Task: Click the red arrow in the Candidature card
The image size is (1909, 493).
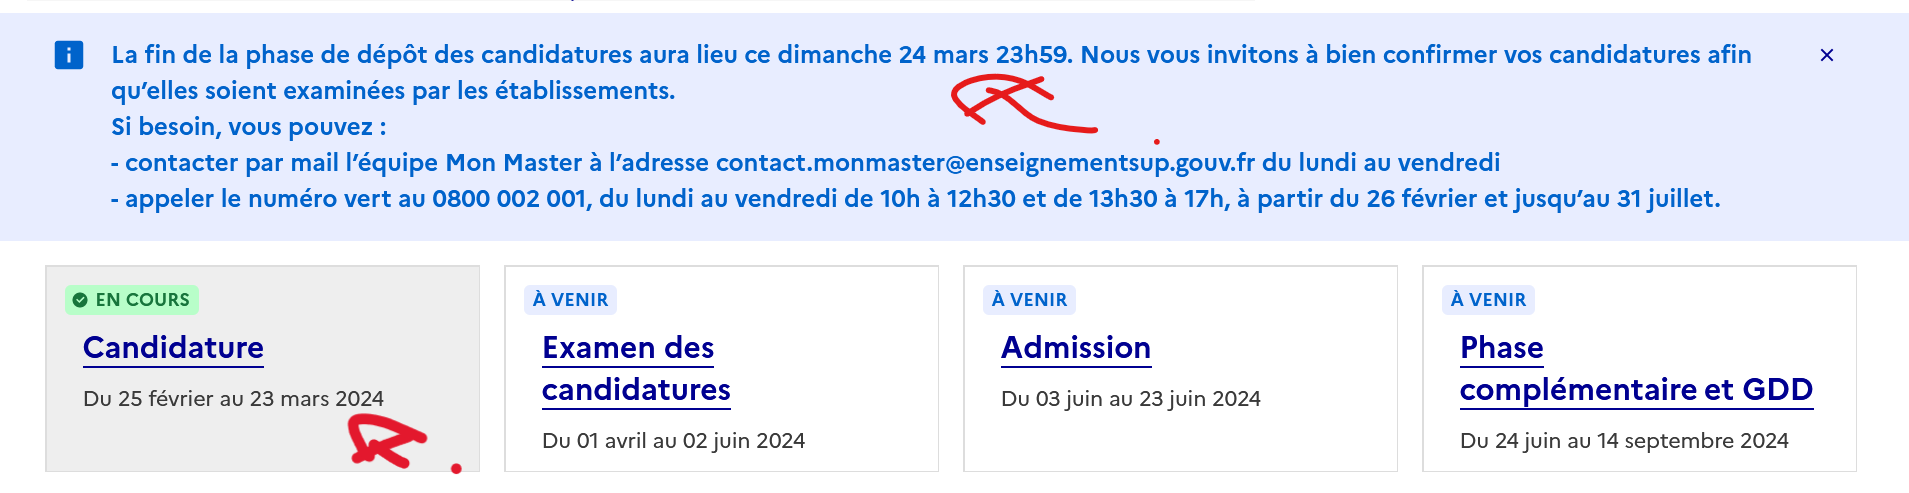Action: click(385, 442)
